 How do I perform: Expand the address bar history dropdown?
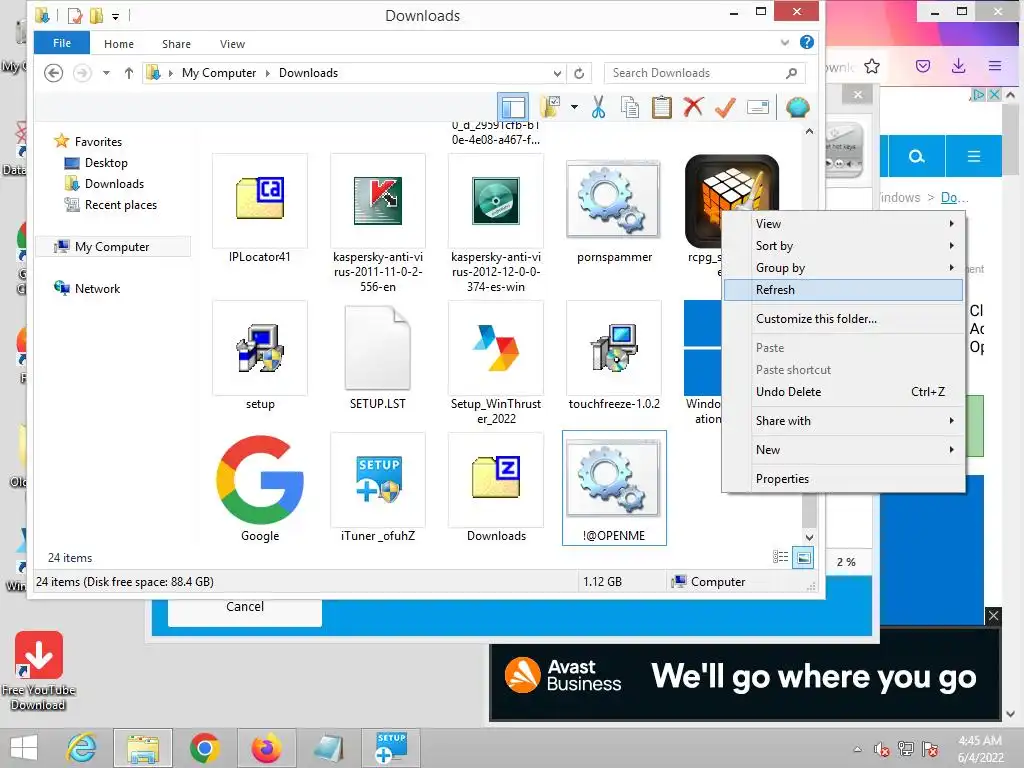click(557, 73)
